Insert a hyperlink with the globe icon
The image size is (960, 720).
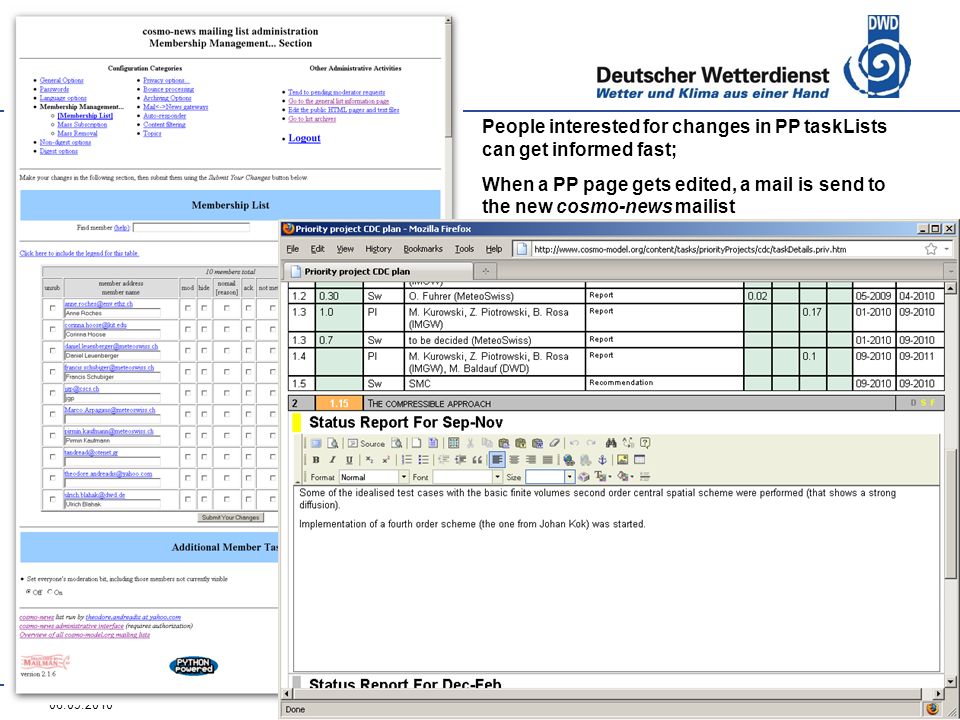point(569,460)
